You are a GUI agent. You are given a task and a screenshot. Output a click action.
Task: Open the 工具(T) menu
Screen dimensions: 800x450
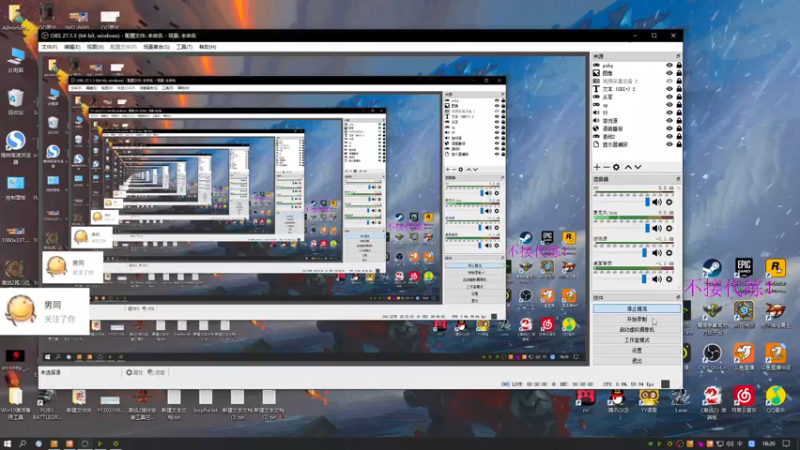coord(184,47)
